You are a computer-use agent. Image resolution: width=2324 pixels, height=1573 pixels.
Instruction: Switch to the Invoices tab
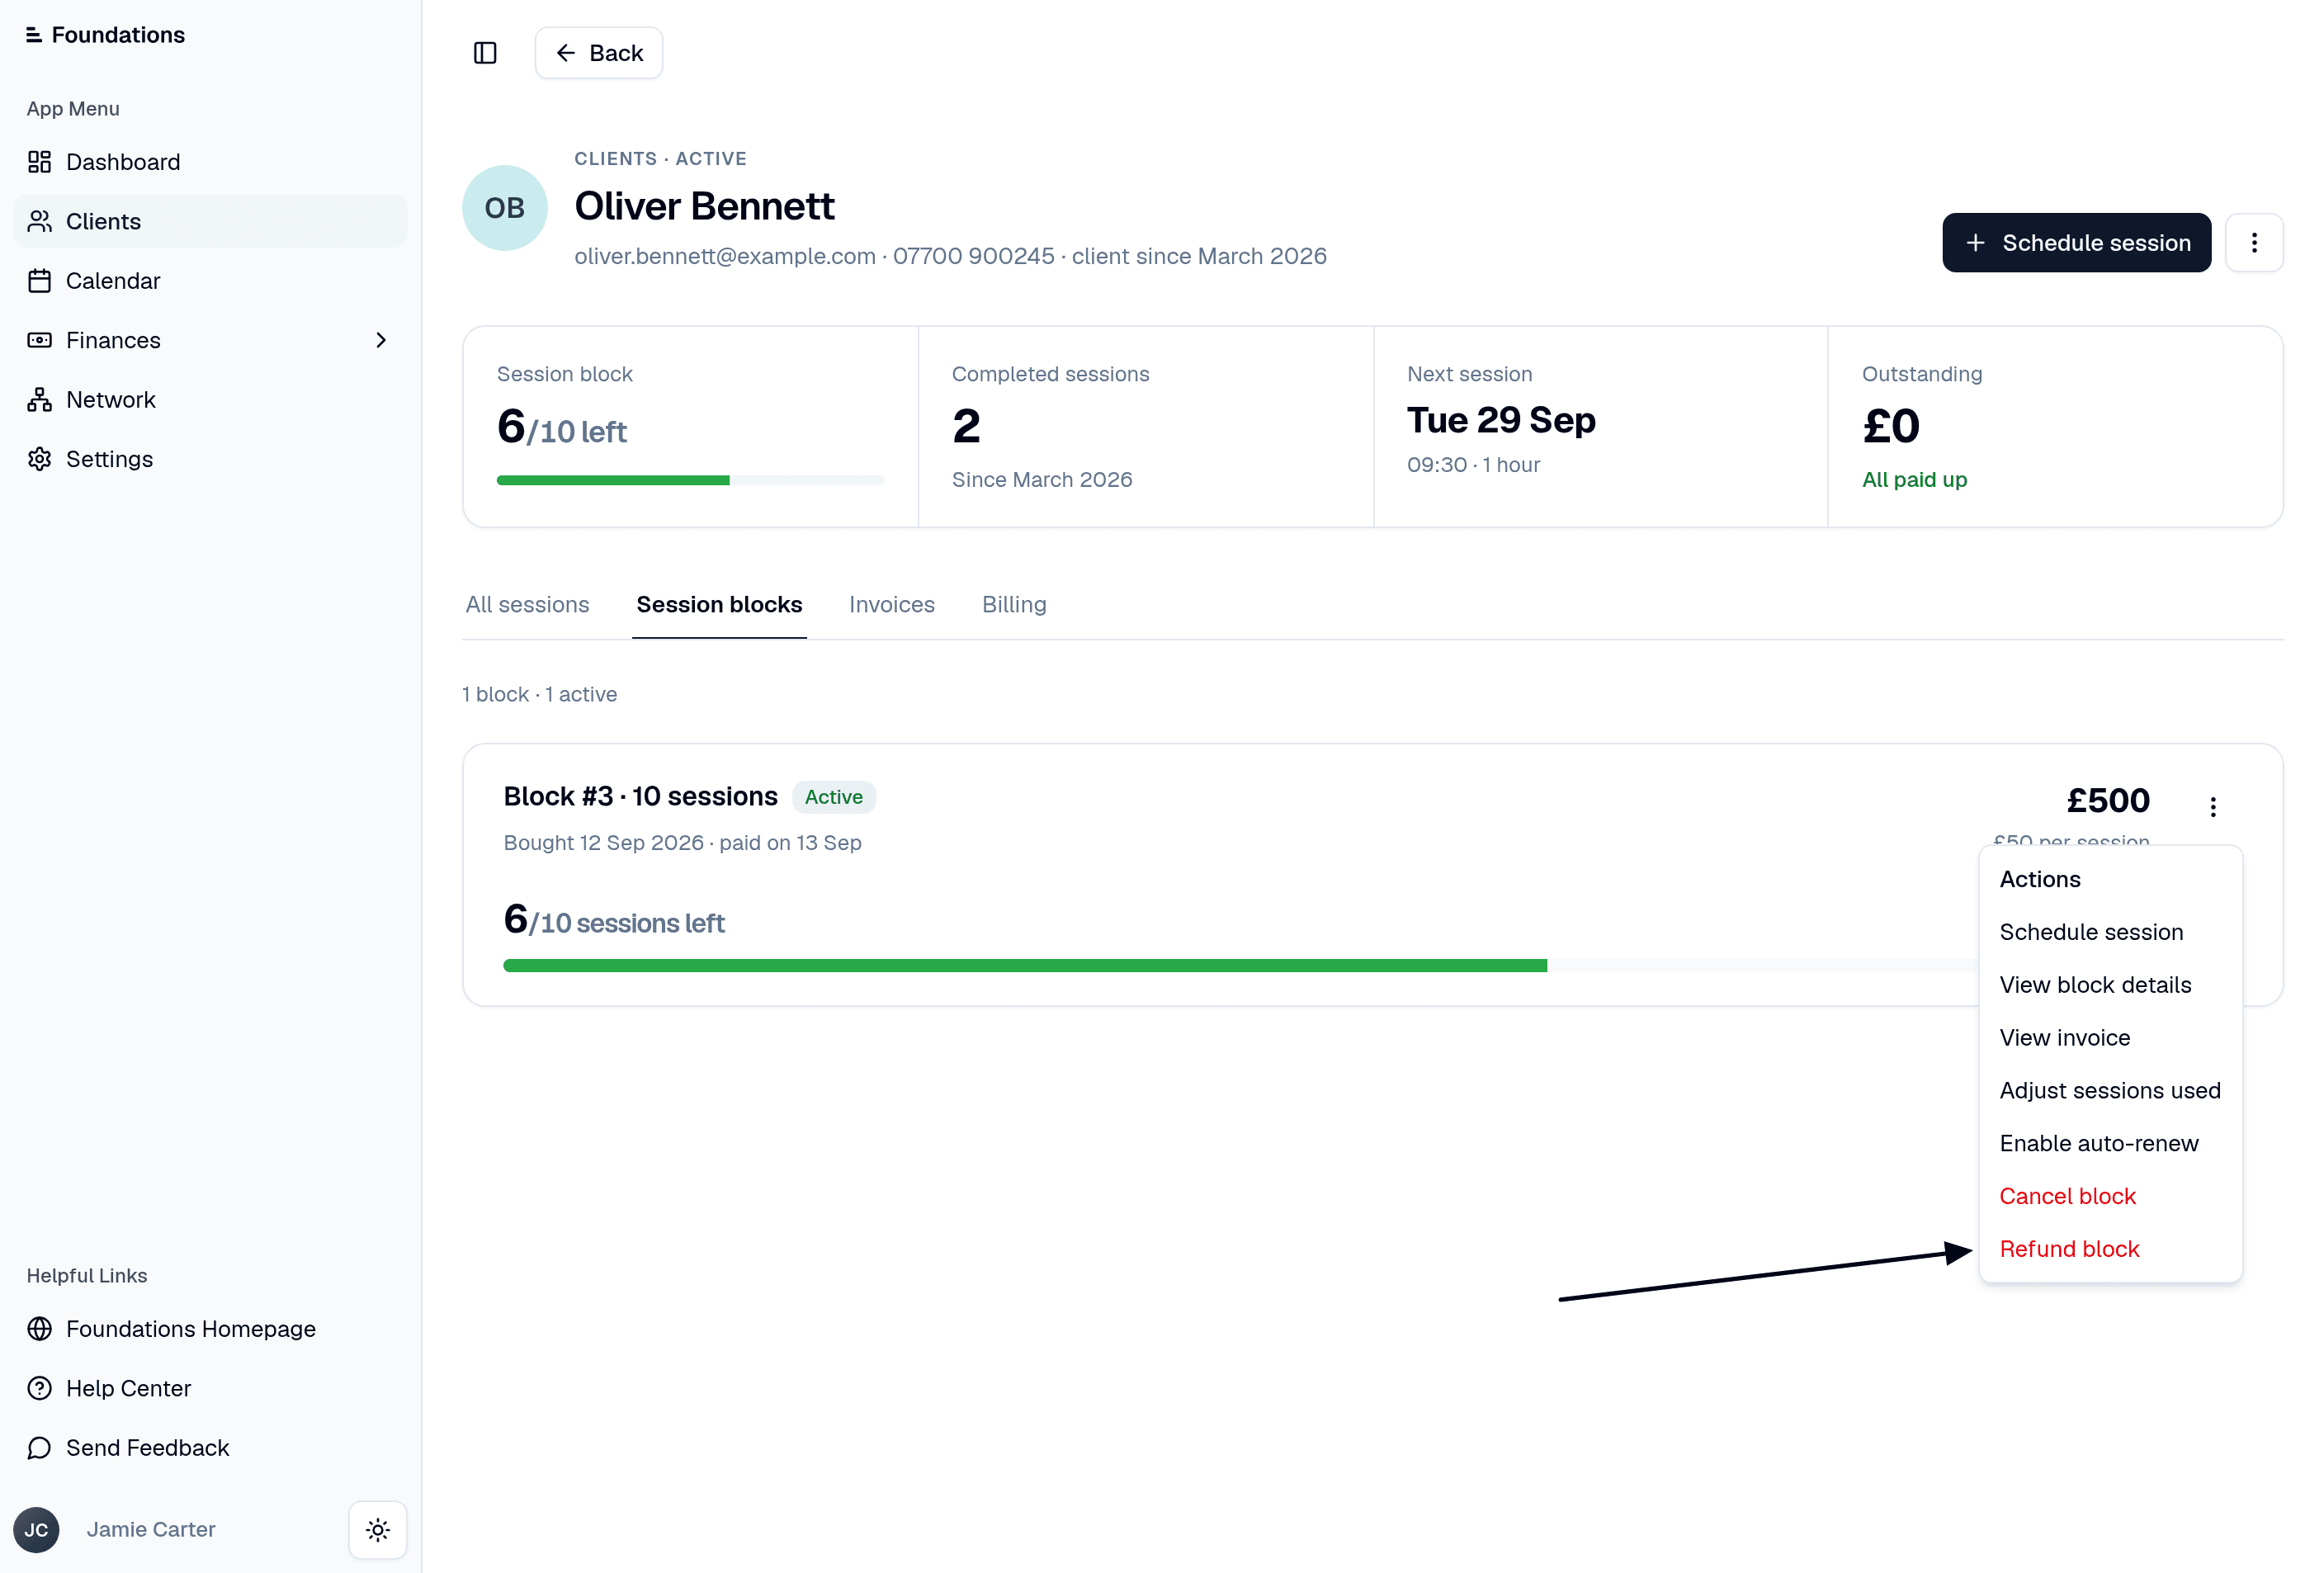[891, 604]
